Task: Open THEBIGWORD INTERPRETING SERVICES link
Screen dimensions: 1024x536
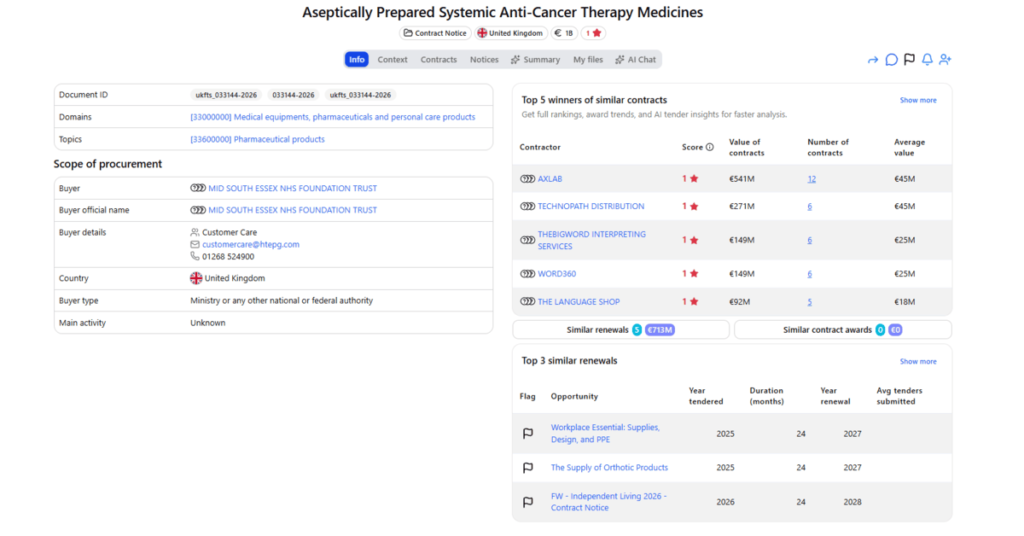Action: click(592, 240)
